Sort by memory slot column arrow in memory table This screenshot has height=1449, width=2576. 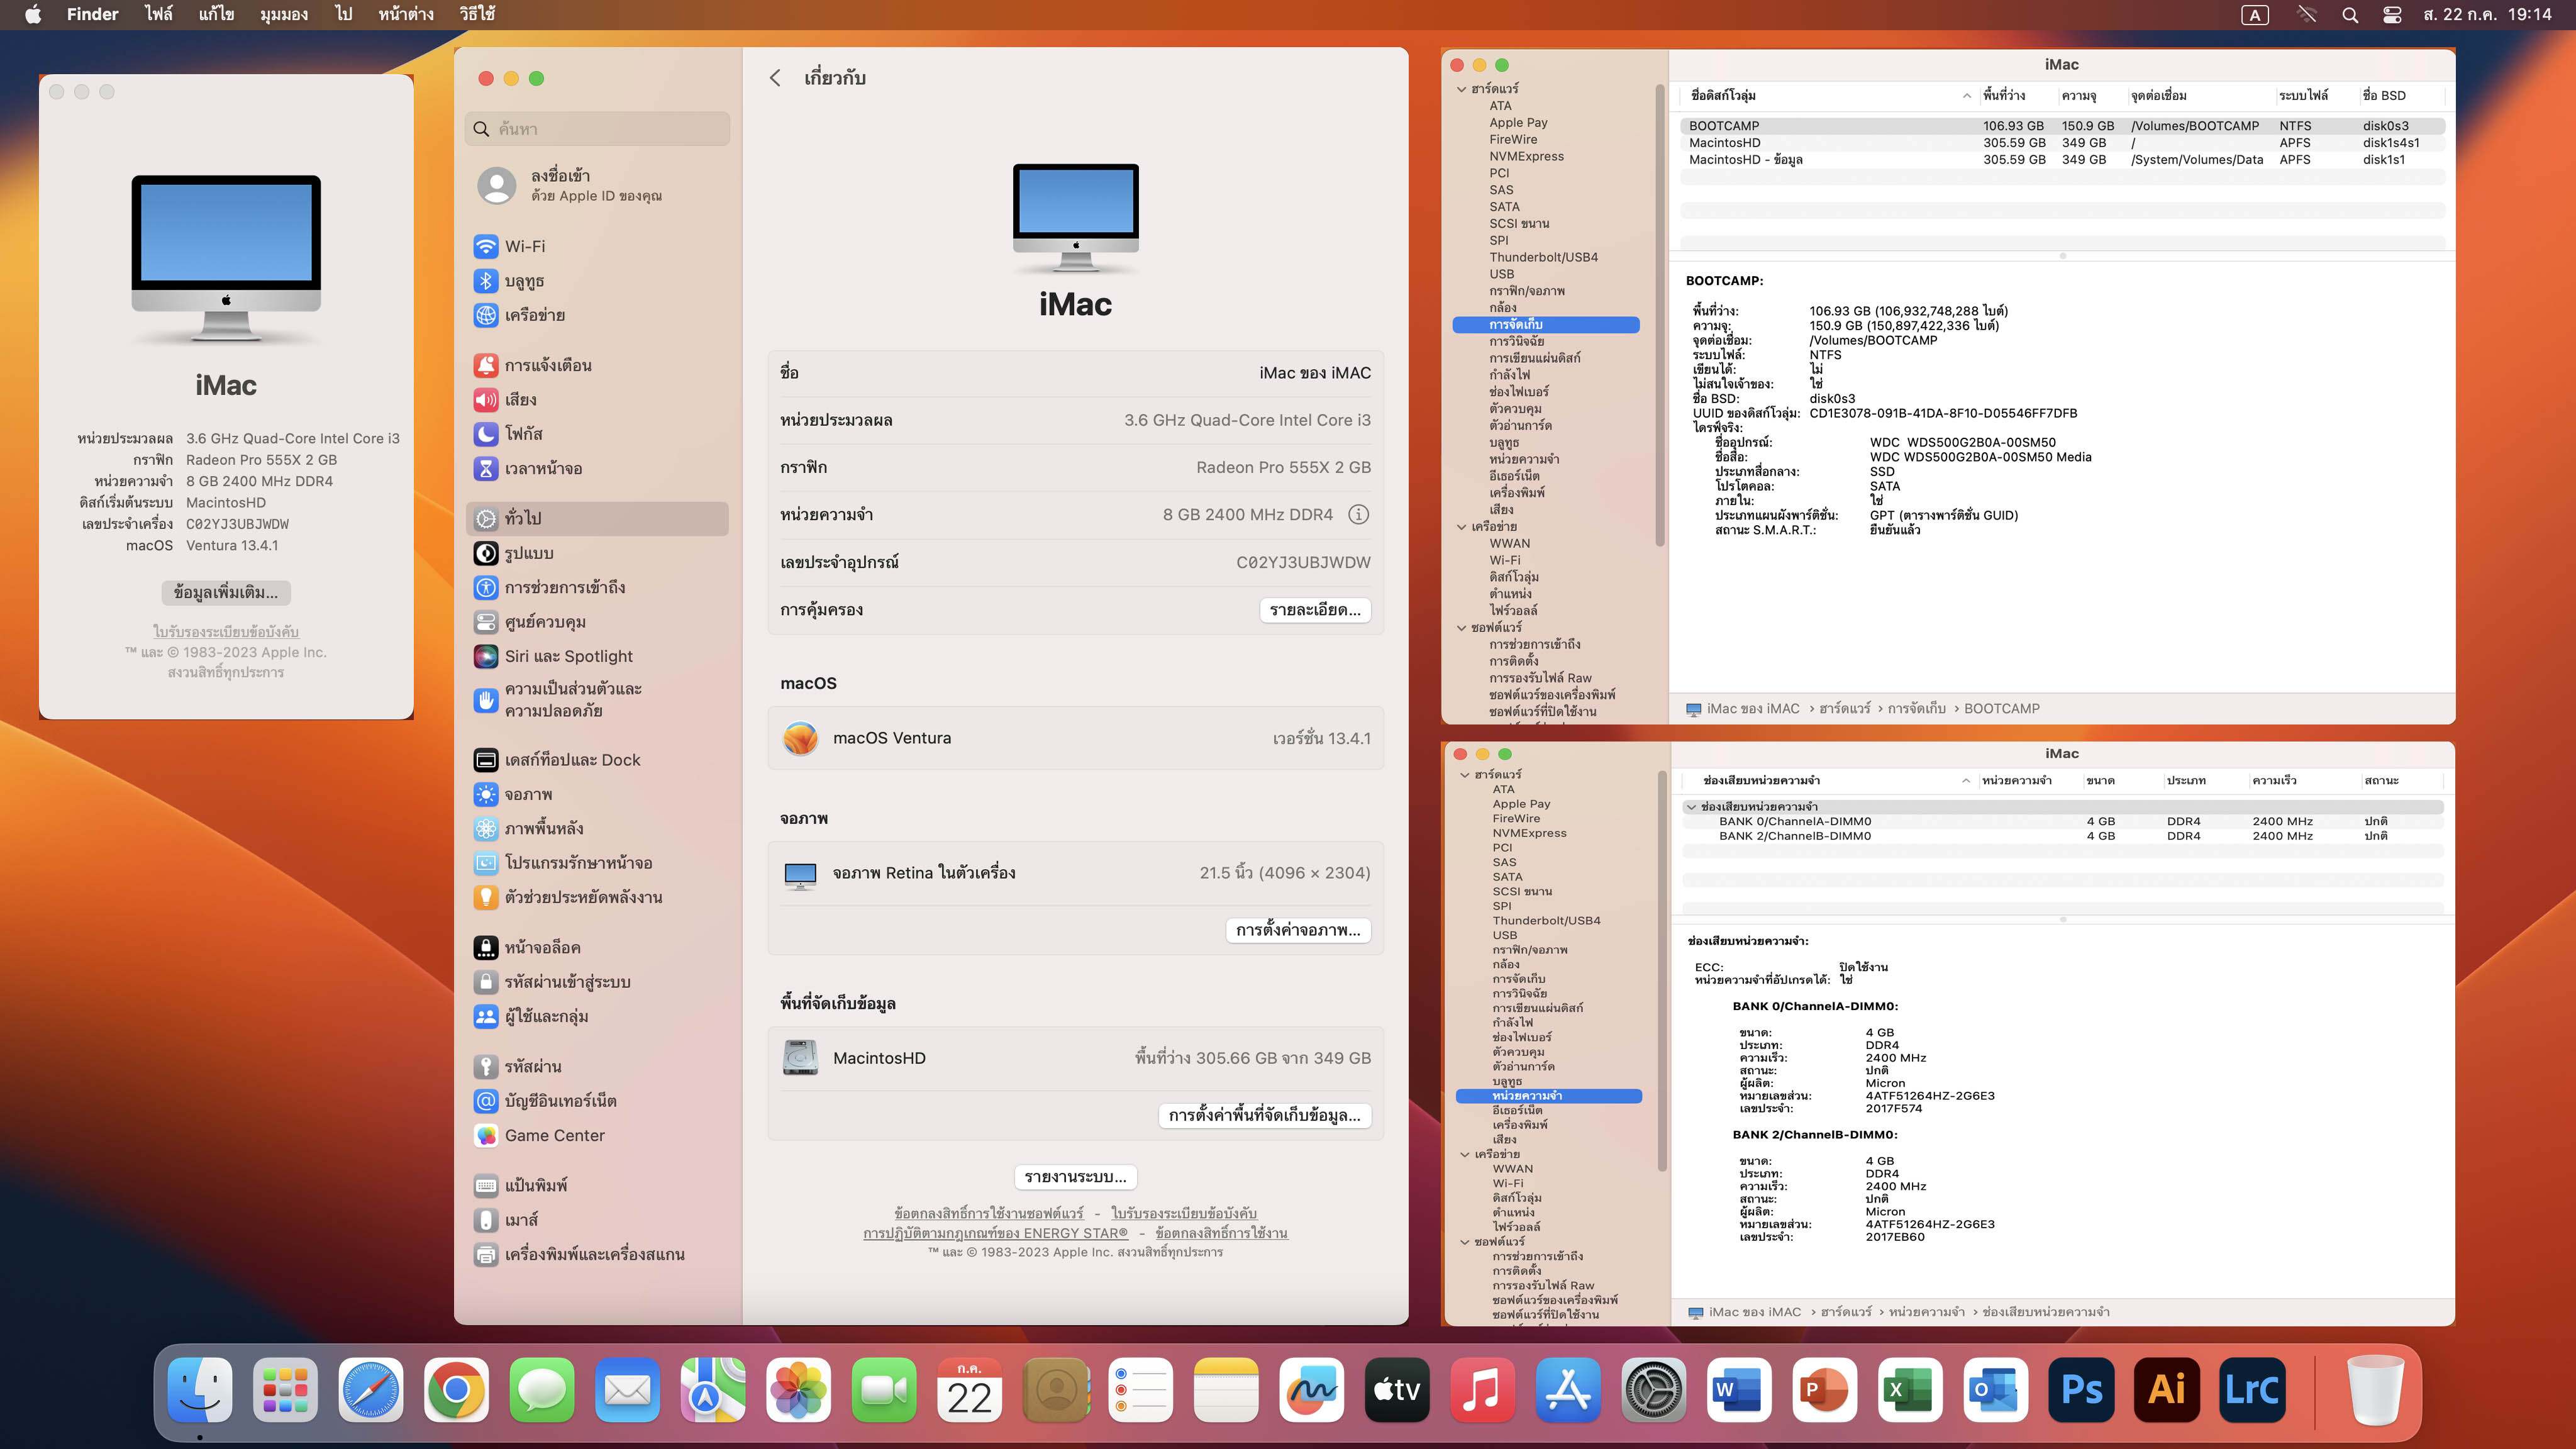tap(1966, 781)
